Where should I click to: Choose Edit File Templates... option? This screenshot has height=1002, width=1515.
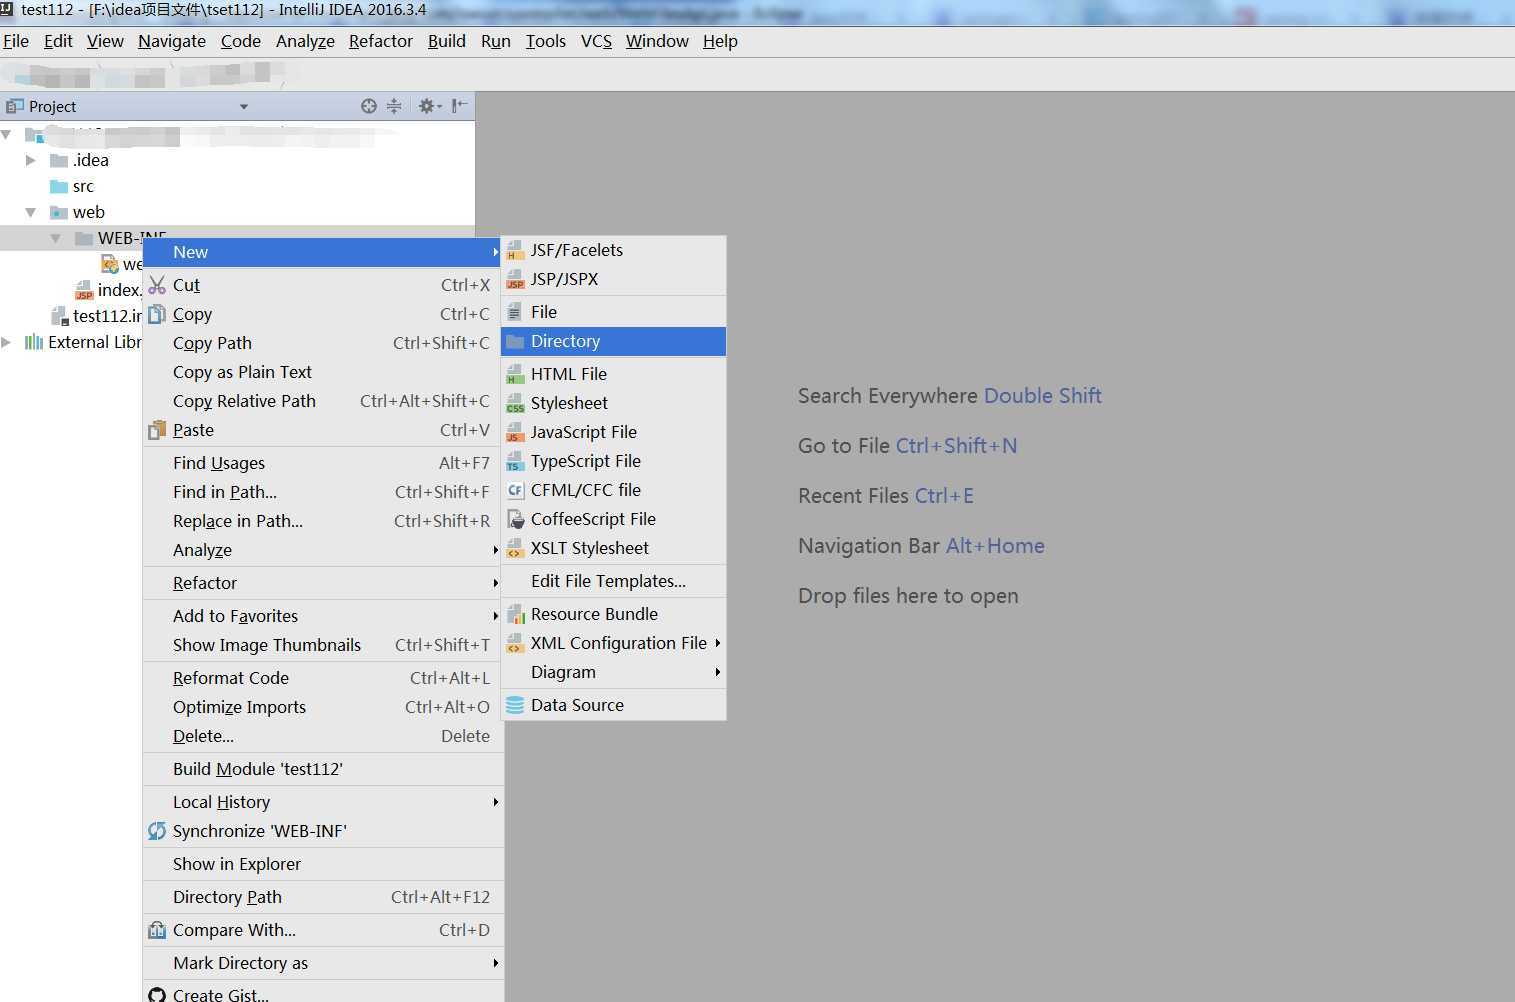tap(613, 581)
